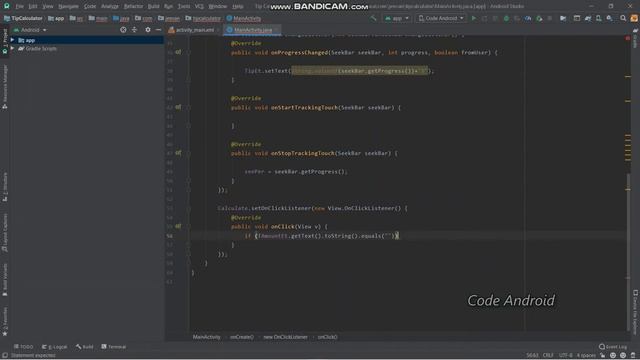Click the Device File Explorer side tab

coord(636,312)
